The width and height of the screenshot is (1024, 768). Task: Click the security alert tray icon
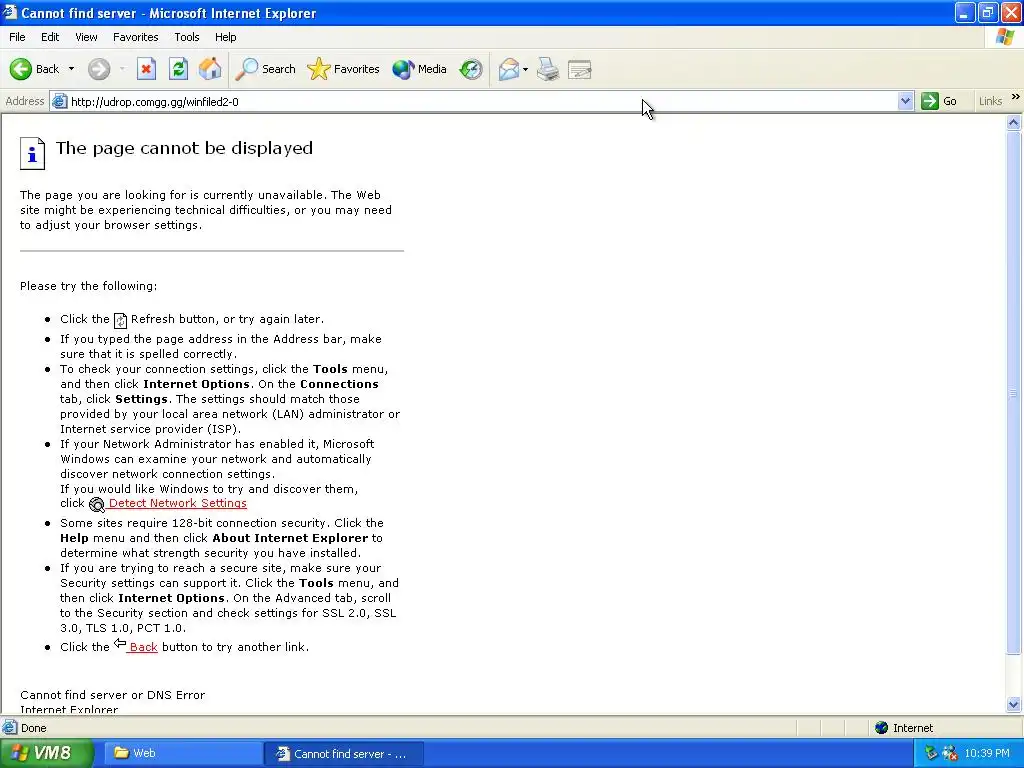pos(950,754)
